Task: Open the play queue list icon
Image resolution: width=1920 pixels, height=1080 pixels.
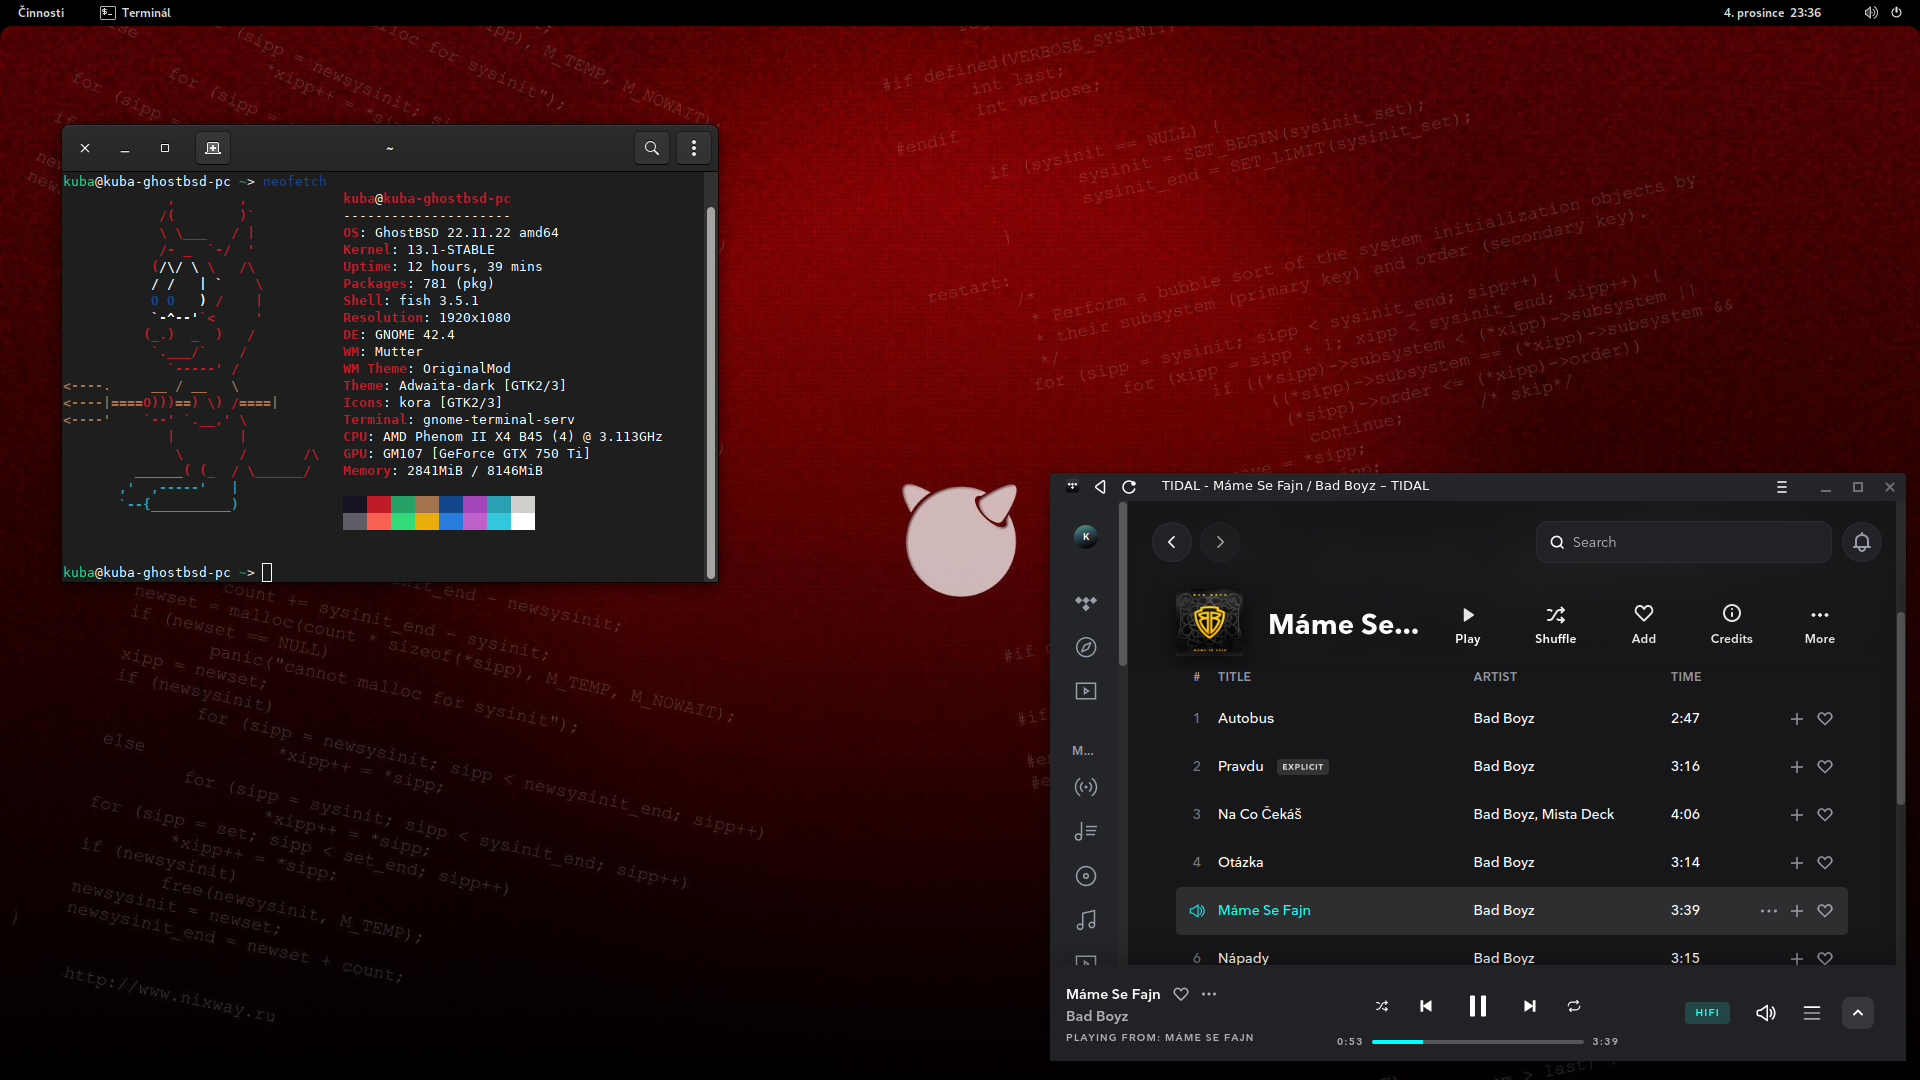Action: tap(1812, 1013)
